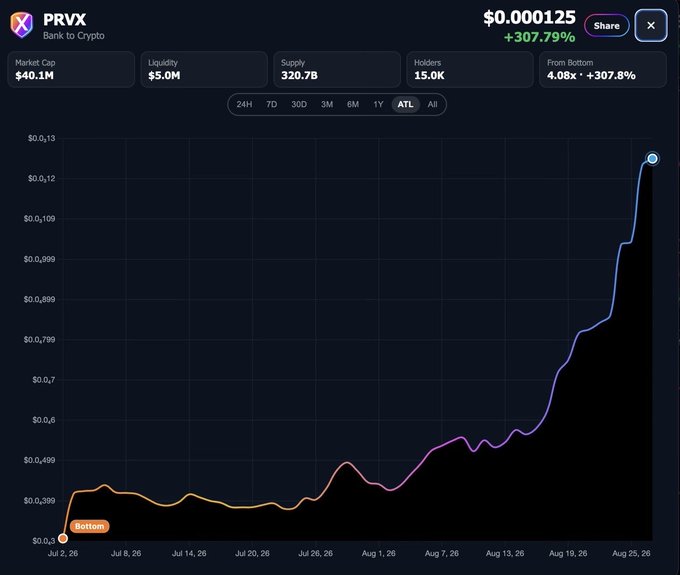Click the orange bottom point on chart
The height and width of the screenshot is (575, 680).
click(x=63, y=538)
